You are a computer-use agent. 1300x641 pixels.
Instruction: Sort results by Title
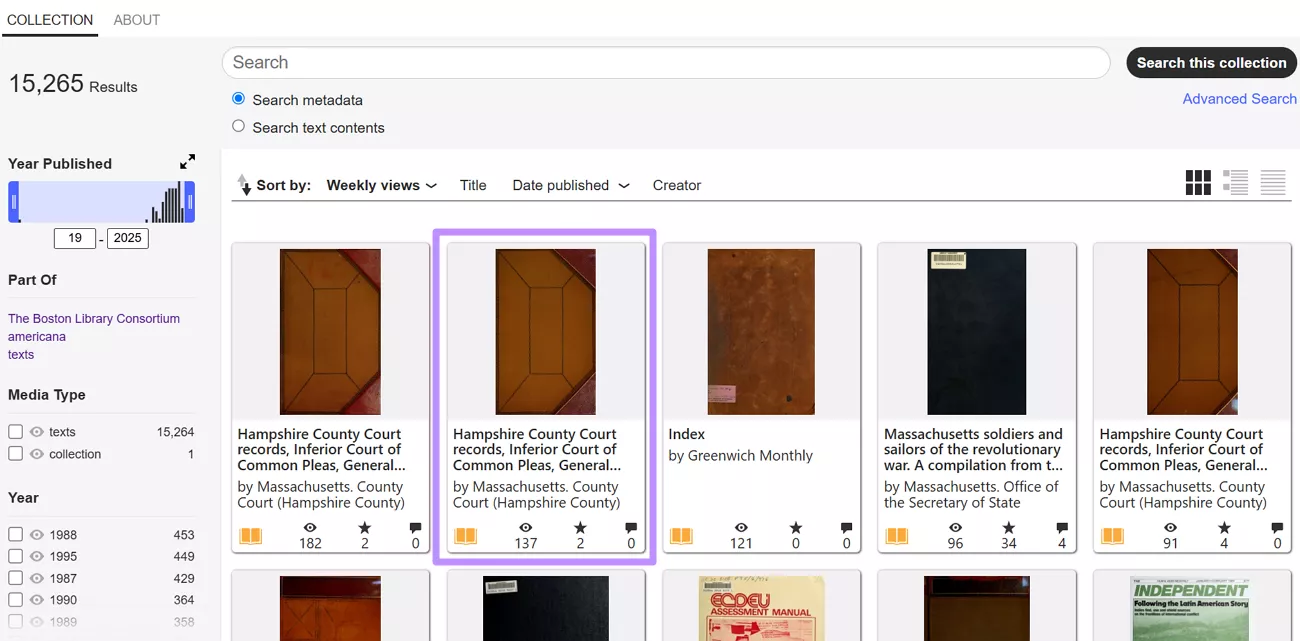(x=472, y=185)
